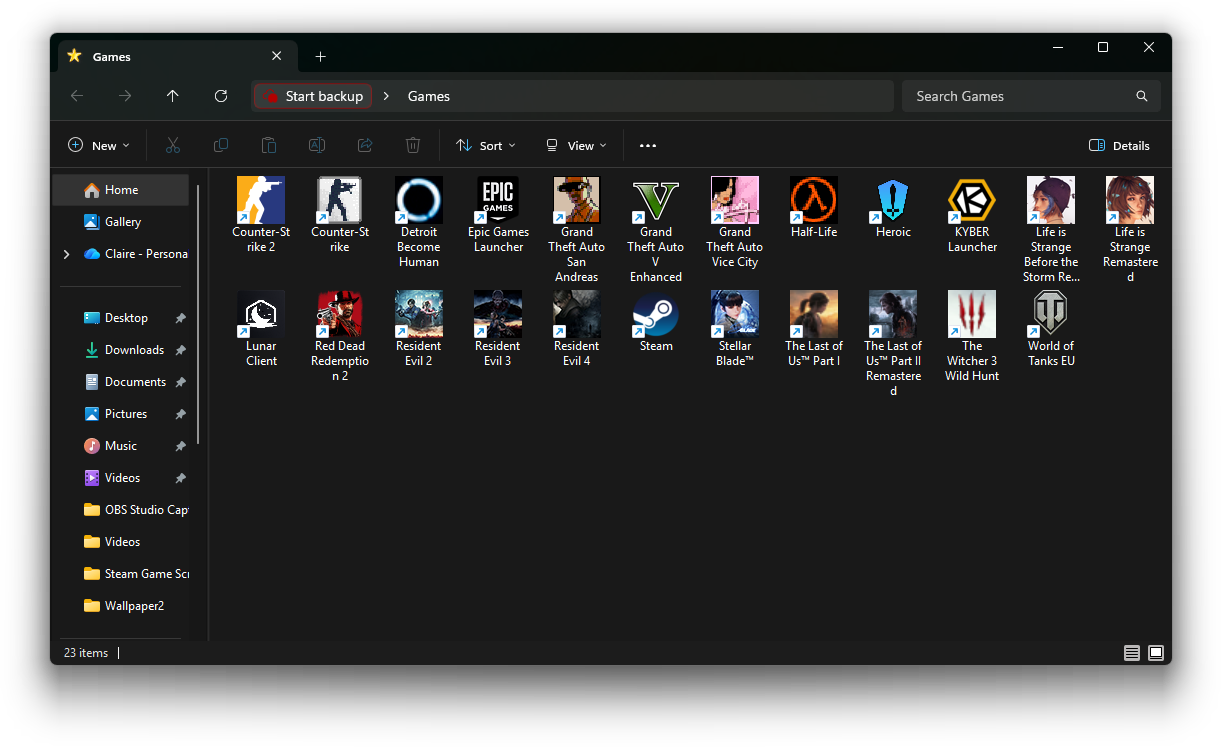1222x748 pixels.
Task: Click the Search Games field
Action: point(1031,96)
